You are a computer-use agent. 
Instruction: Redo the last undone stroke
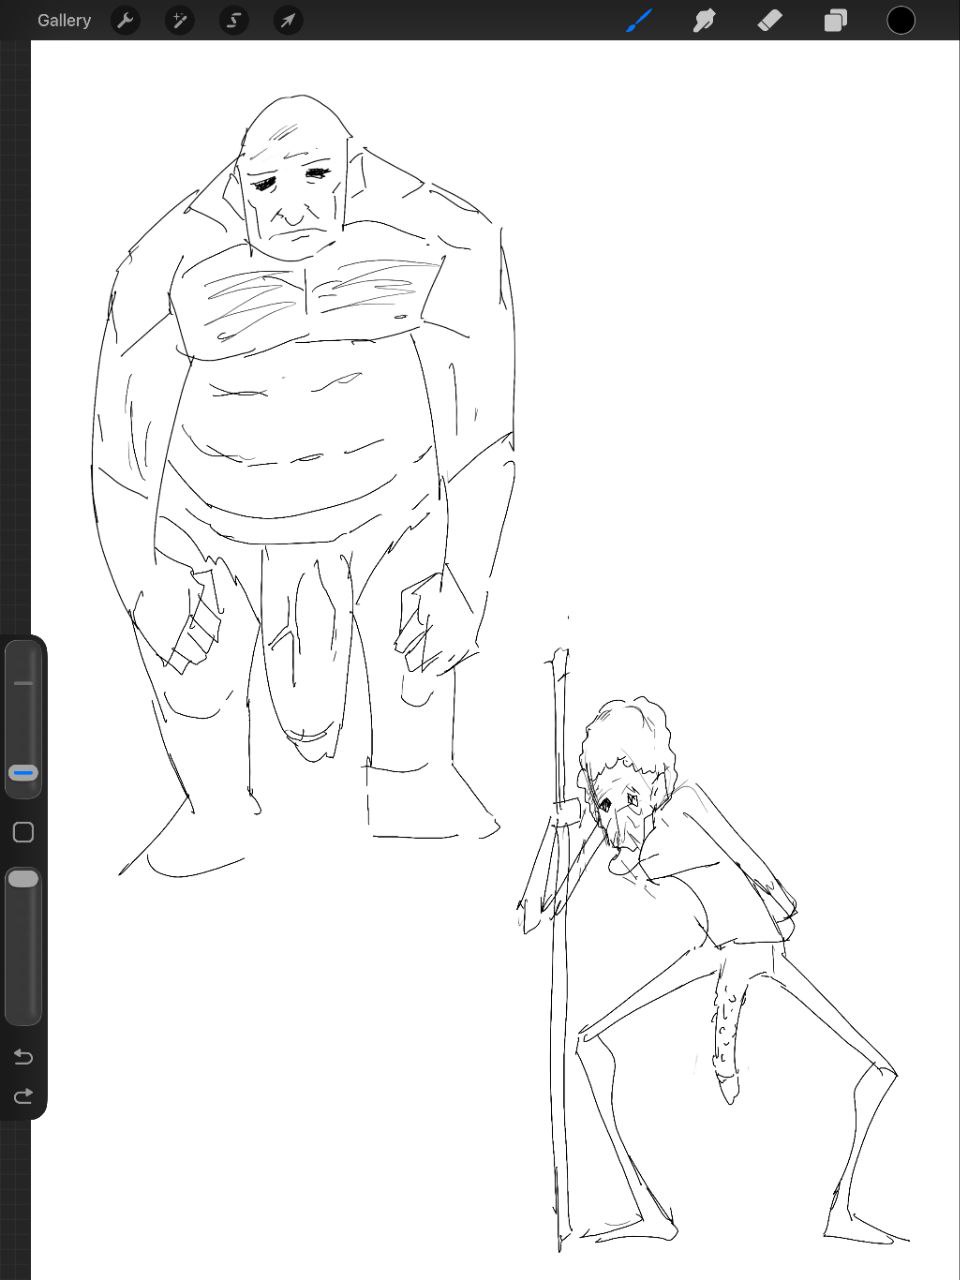point(23,1096)
